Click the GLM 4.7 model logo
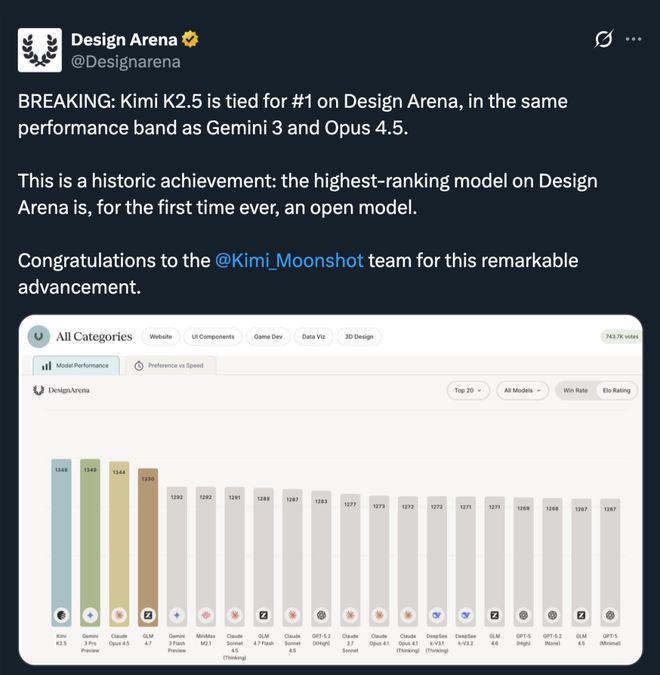The image size is (660, 675). click(148, 614)
